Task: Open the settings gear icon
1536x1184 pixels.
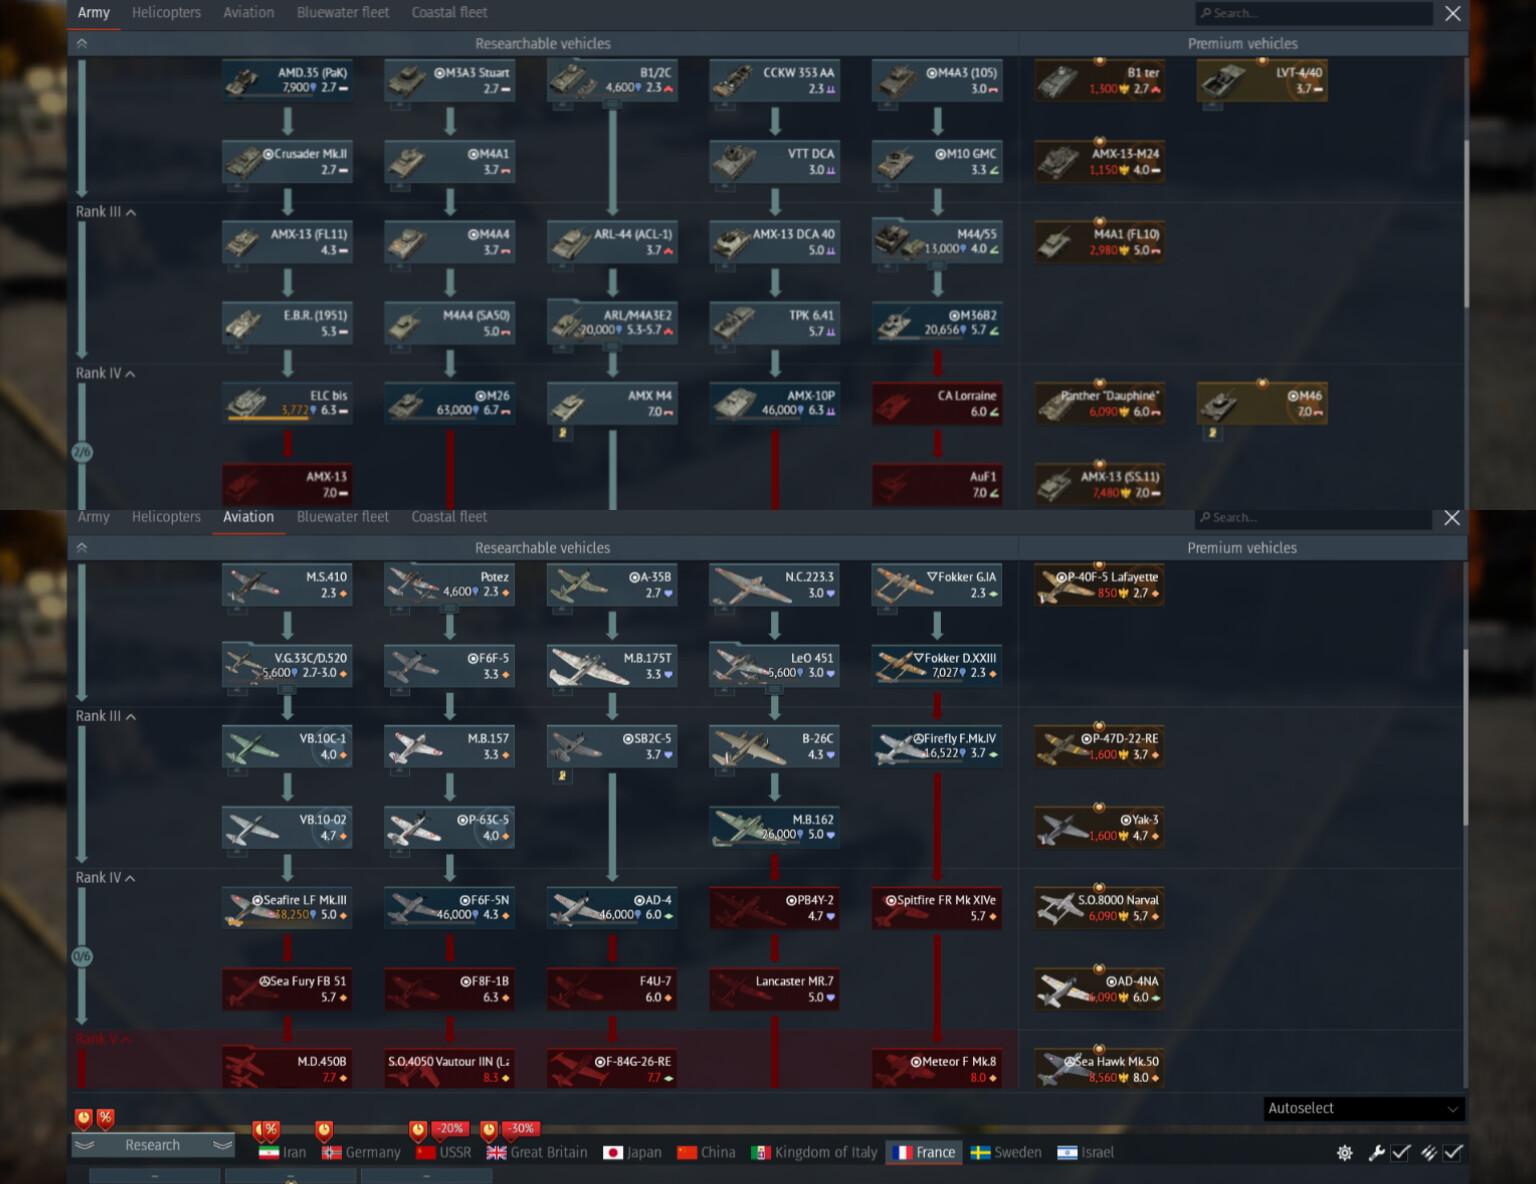Action: 1345,1153
